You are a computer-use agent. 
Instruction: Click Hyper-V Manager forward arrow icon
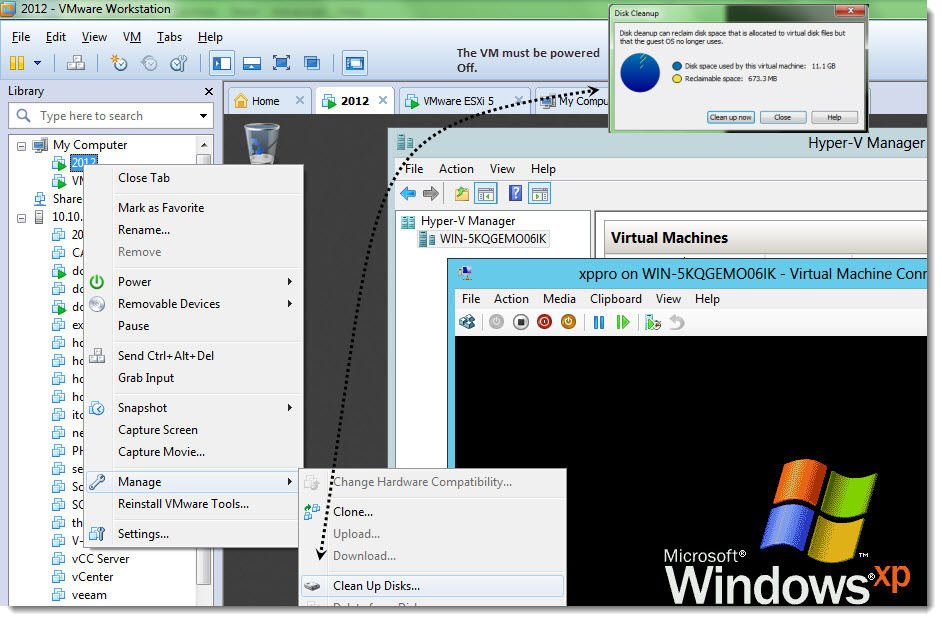tap(431, 193)
